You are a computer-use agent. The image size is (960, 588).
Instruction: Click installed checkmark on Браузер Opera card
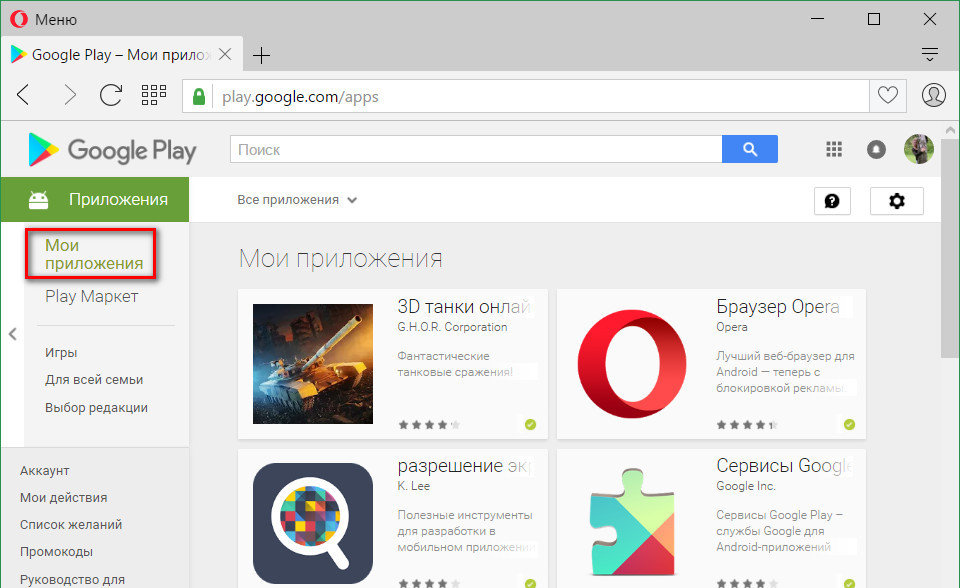coord(849,424)
